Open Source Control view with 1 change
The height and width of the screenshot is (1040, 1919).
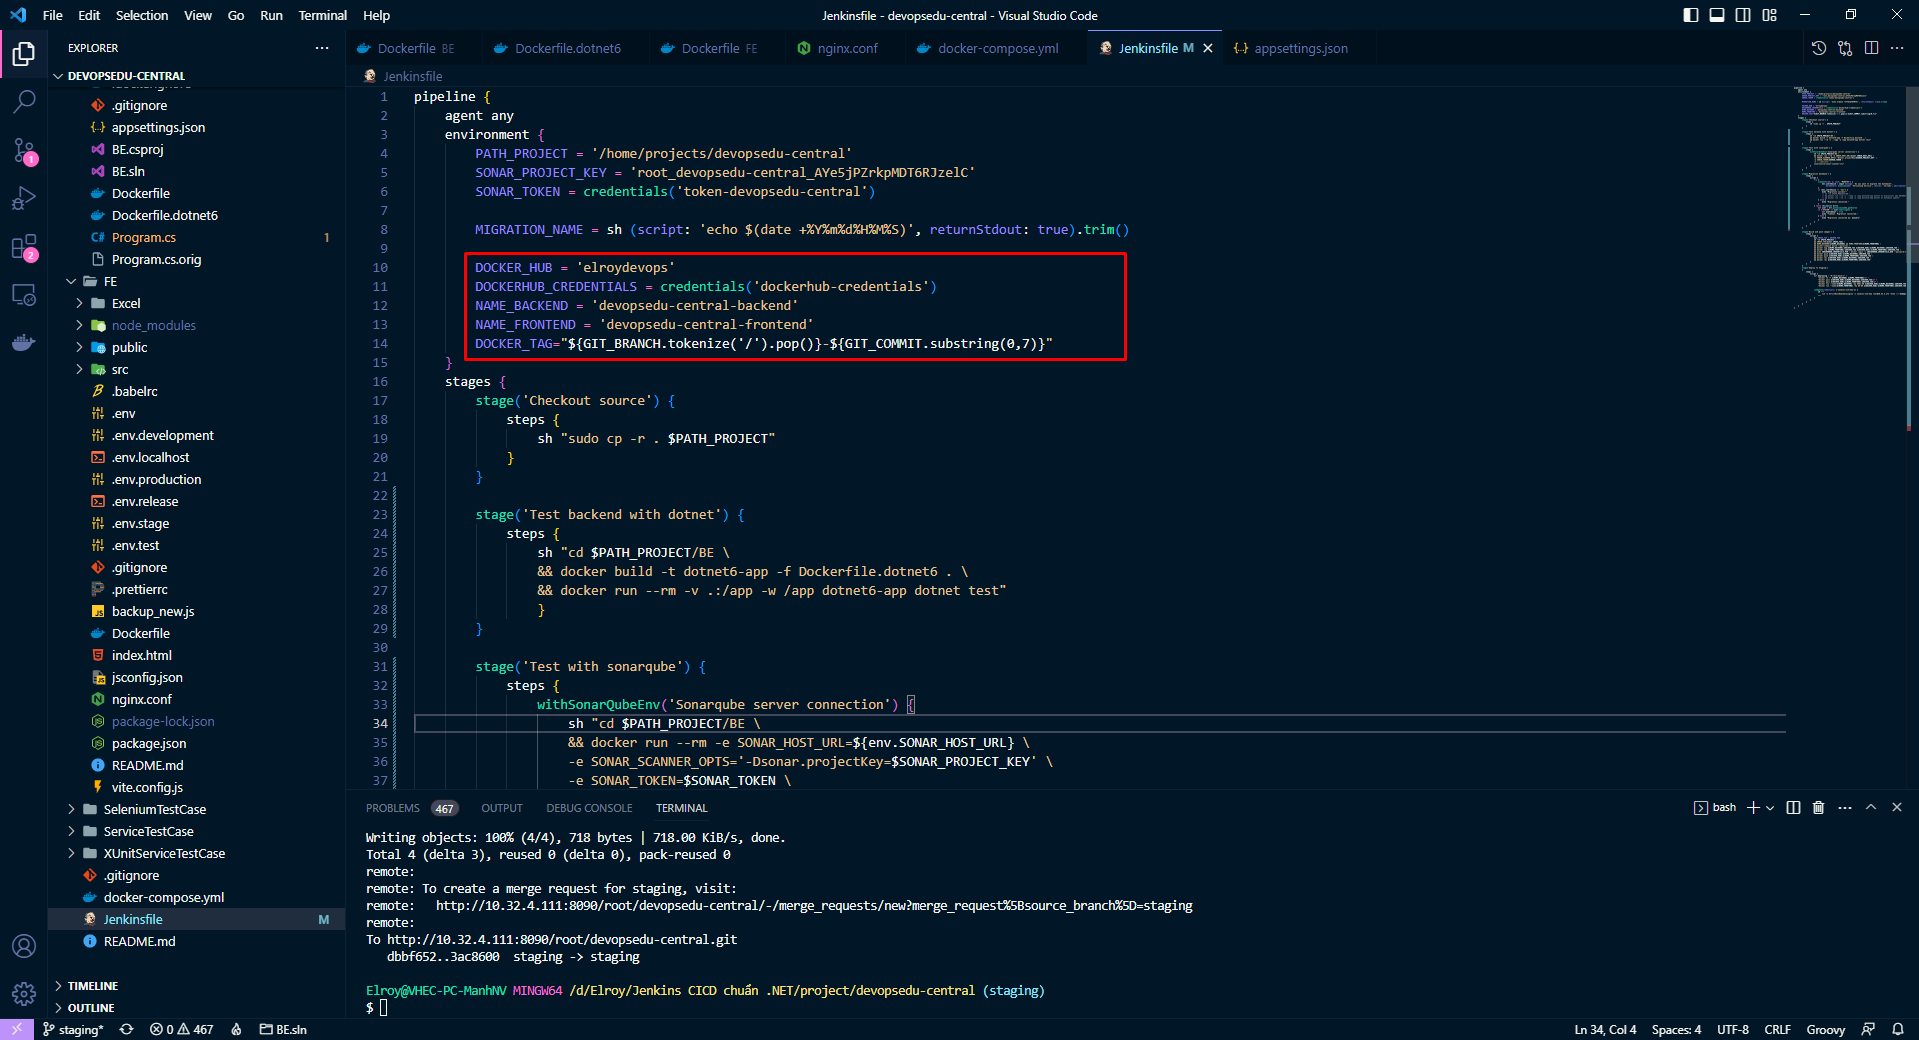[x=24, y=150]
